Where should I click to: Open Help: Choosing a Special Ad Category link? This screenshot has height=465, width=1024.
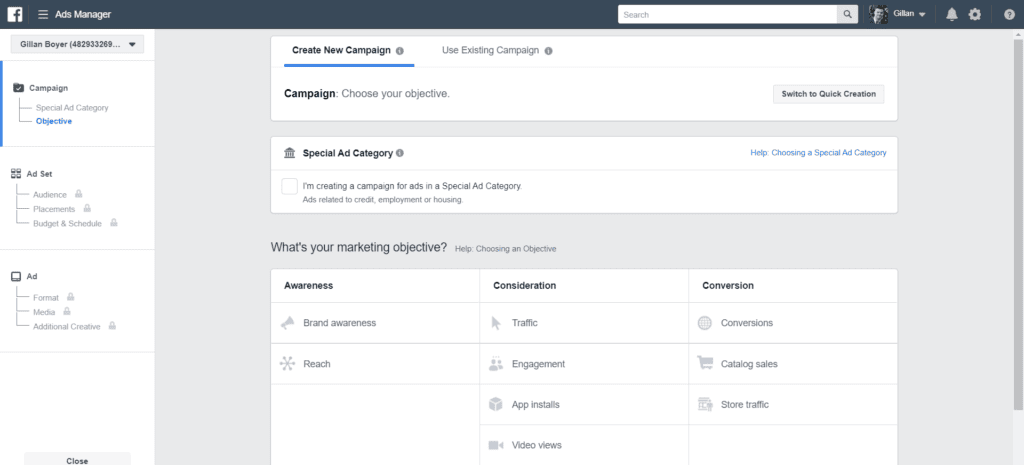[x=818, y=153]
